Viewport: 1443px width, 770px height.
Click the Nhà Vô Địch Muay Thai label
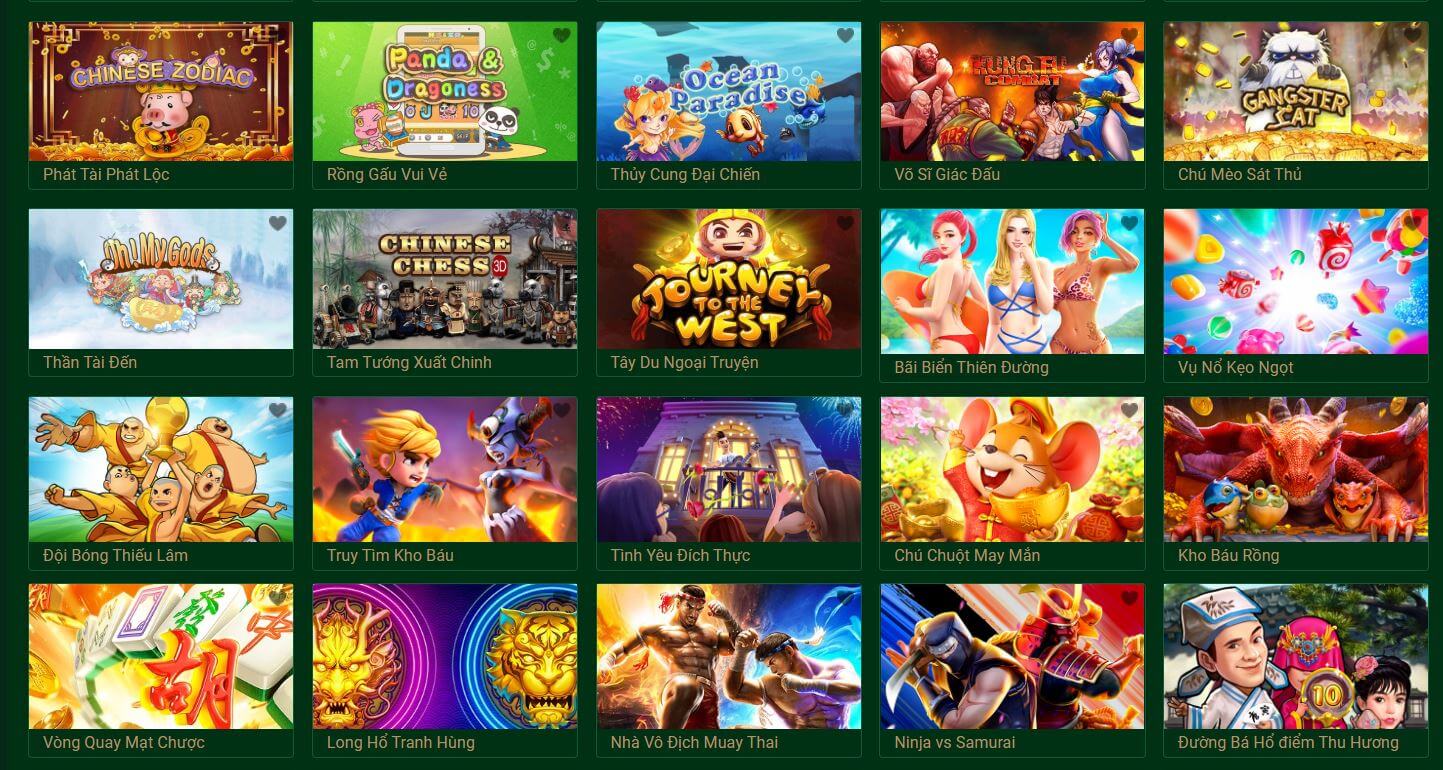[694, 742]
